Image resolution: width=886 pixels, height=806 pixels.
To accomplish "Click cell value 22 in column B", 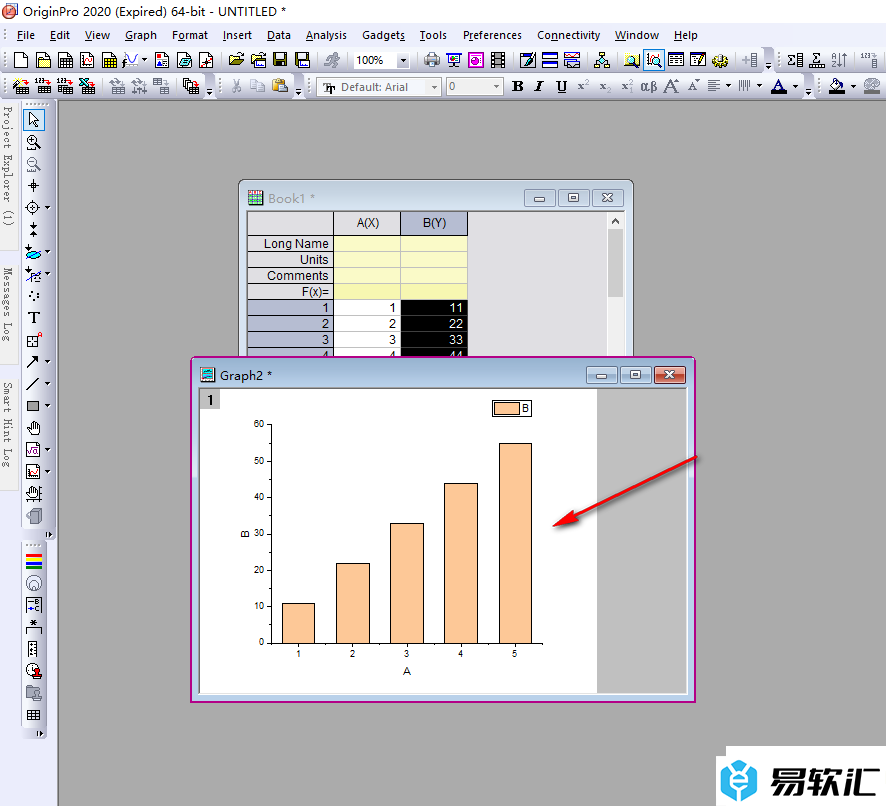I will pos(434,323).
